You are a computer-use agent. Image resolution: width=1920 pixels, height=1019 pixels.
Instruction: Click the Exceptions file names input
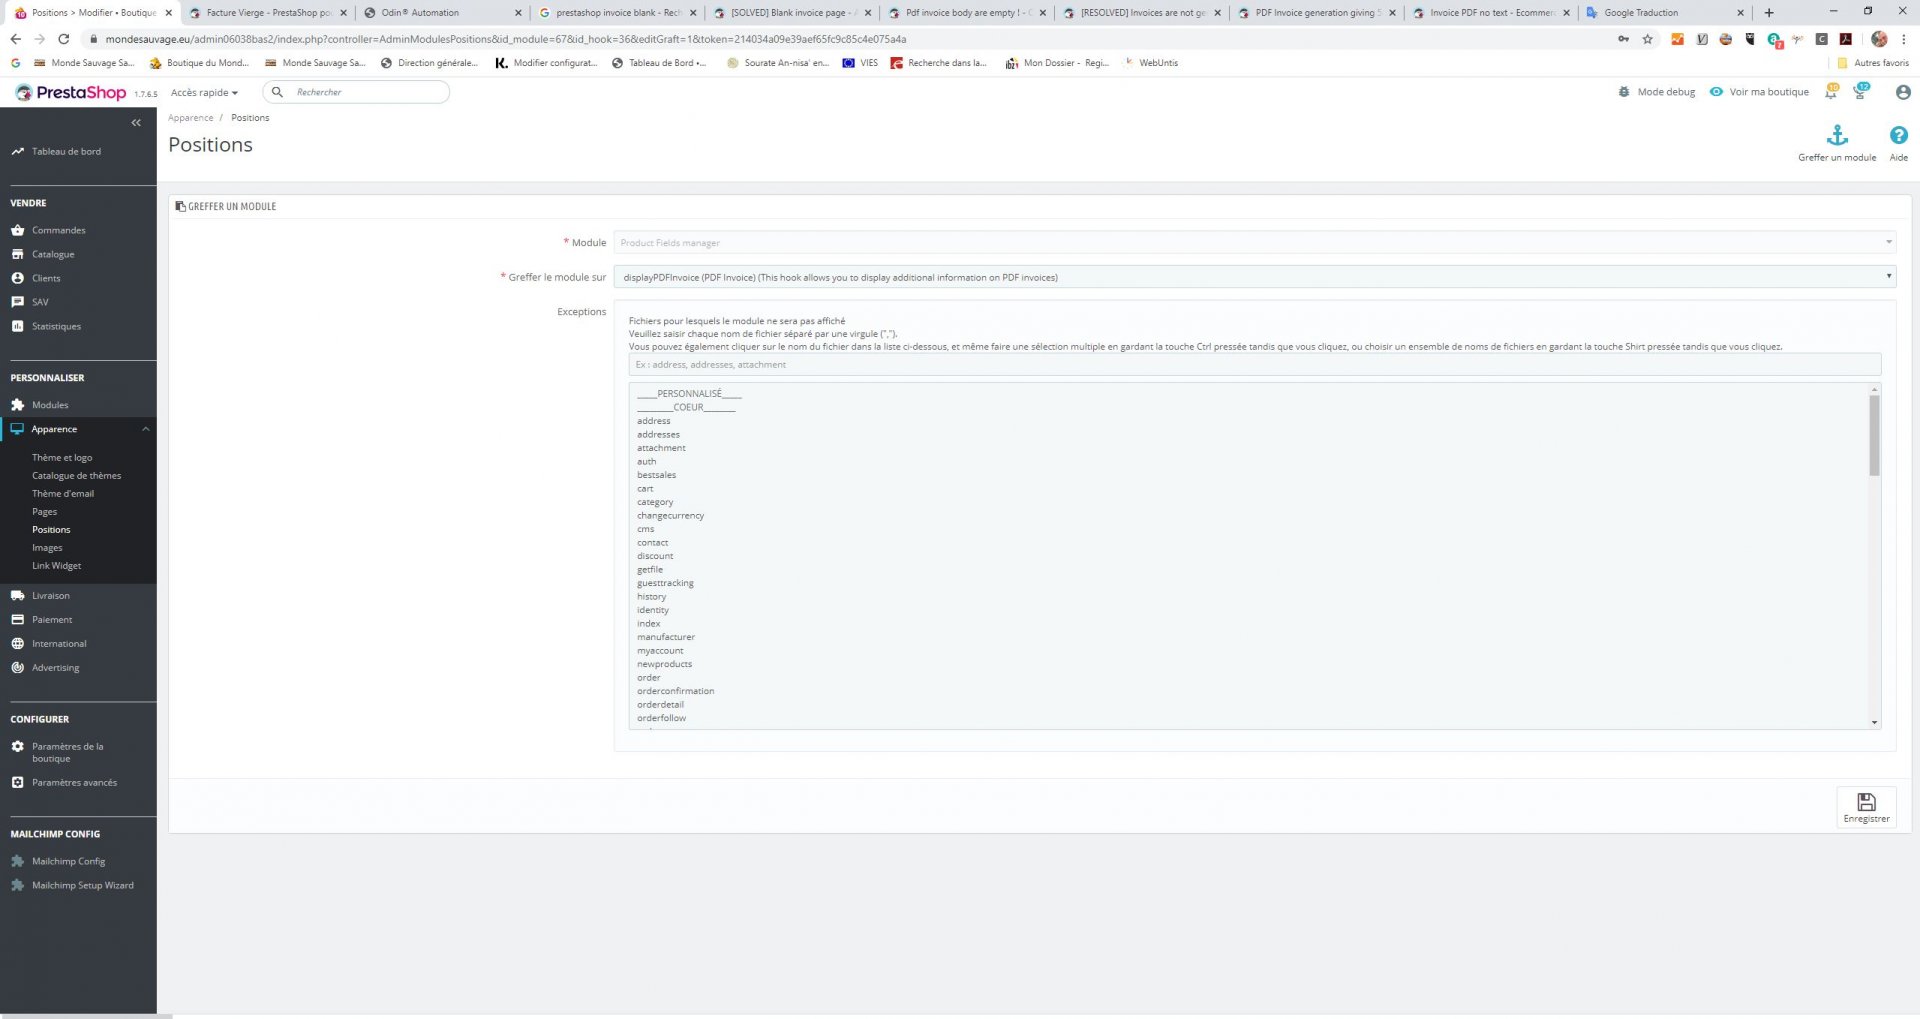(x=1254, y=365)
